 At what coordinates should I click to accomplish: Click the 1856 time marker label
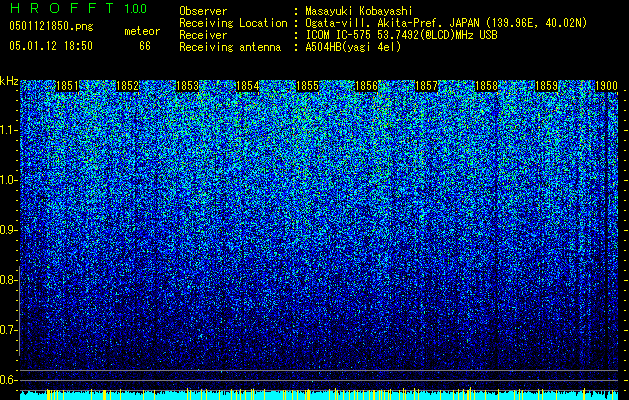[x=367, y=86]
